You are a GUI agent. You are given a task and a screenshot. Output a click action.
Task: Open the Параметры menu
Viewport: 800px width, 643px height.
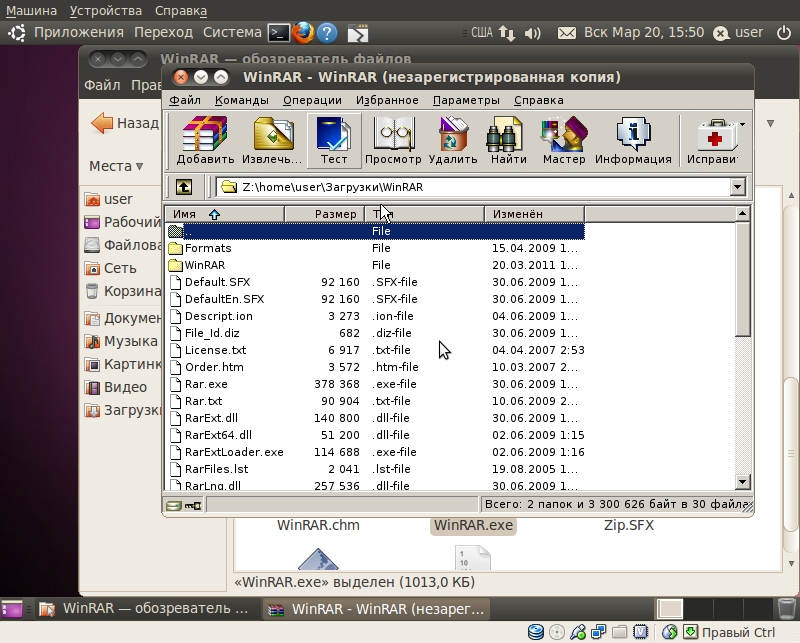coord(466,100)
